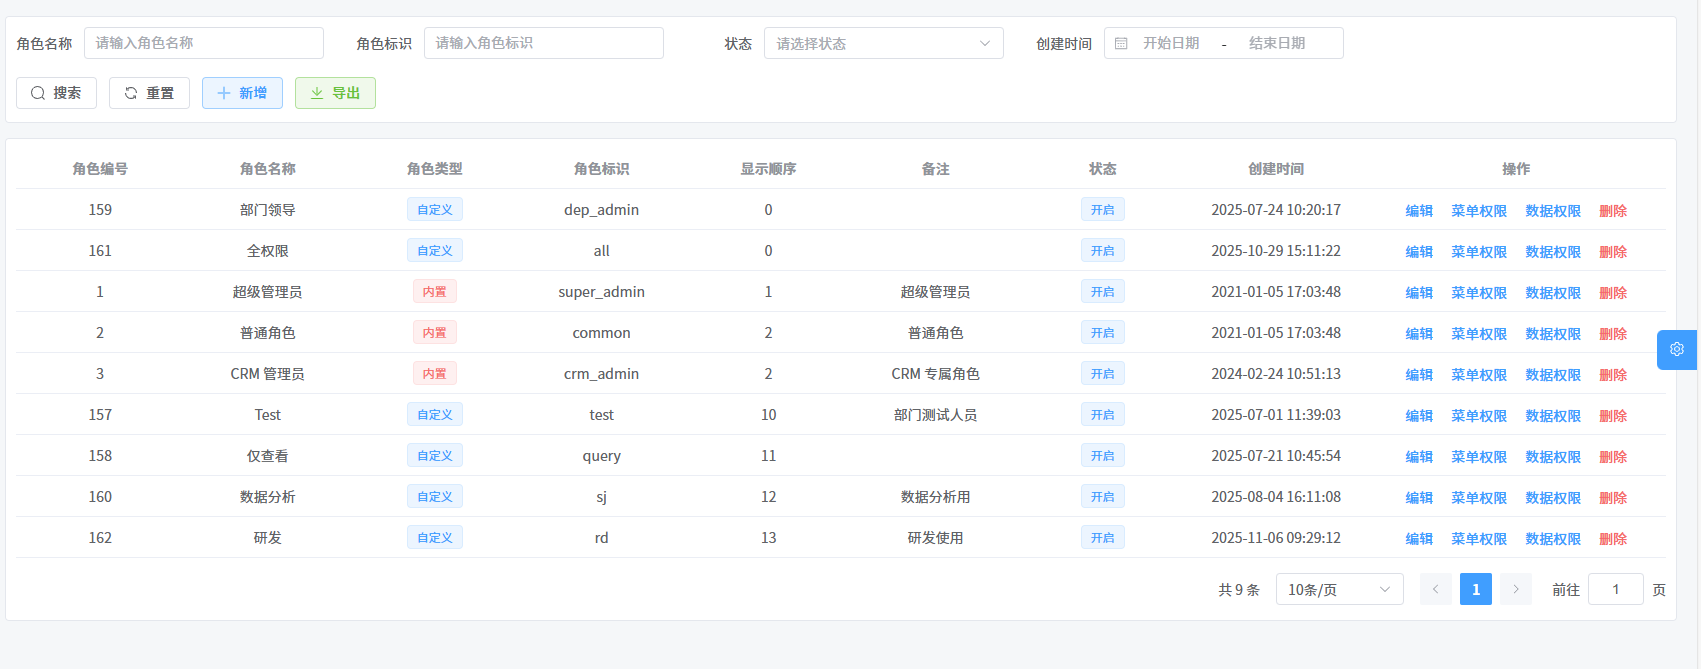Image resolution: width=1701 pixels, height=669 pixels.
Task: Open 菜单权限 for the dep_admin role
Action: [1478, 211]
